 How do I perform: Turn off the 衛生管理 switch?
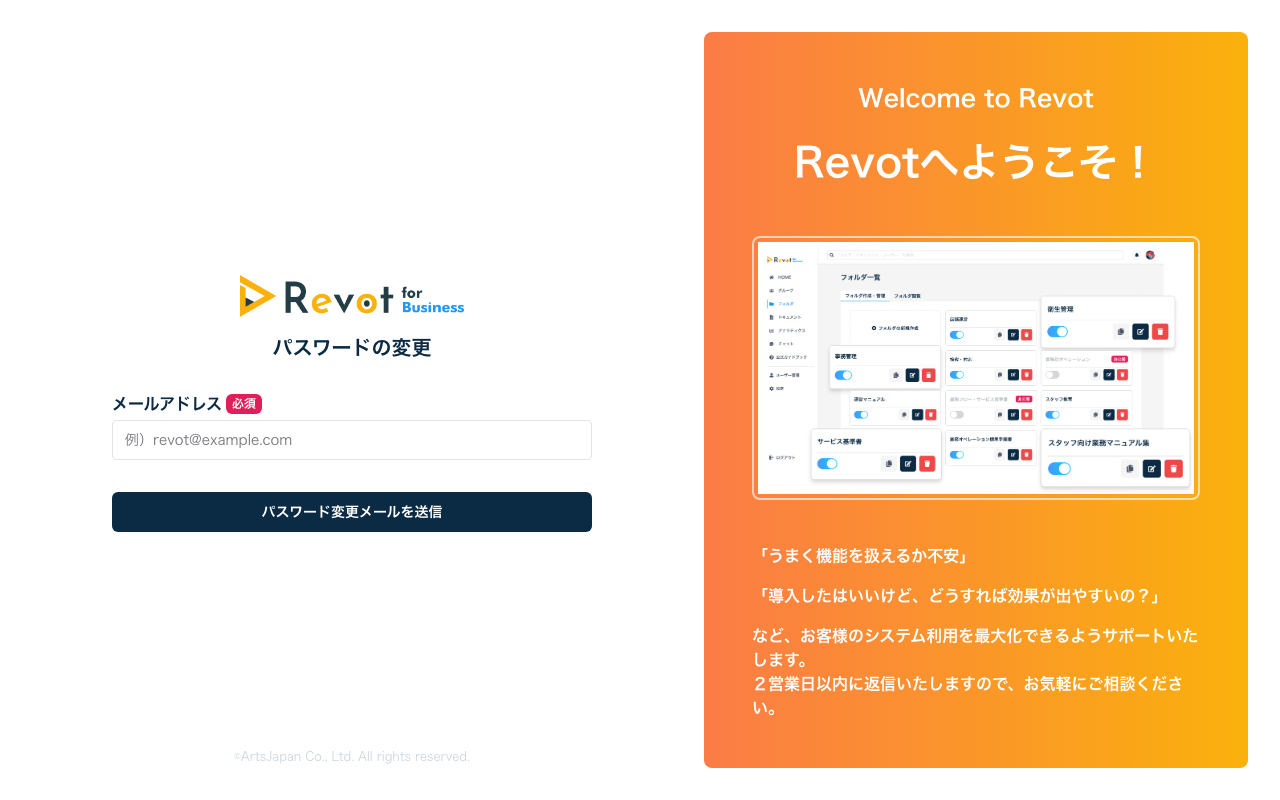[x=1058, y=332]
